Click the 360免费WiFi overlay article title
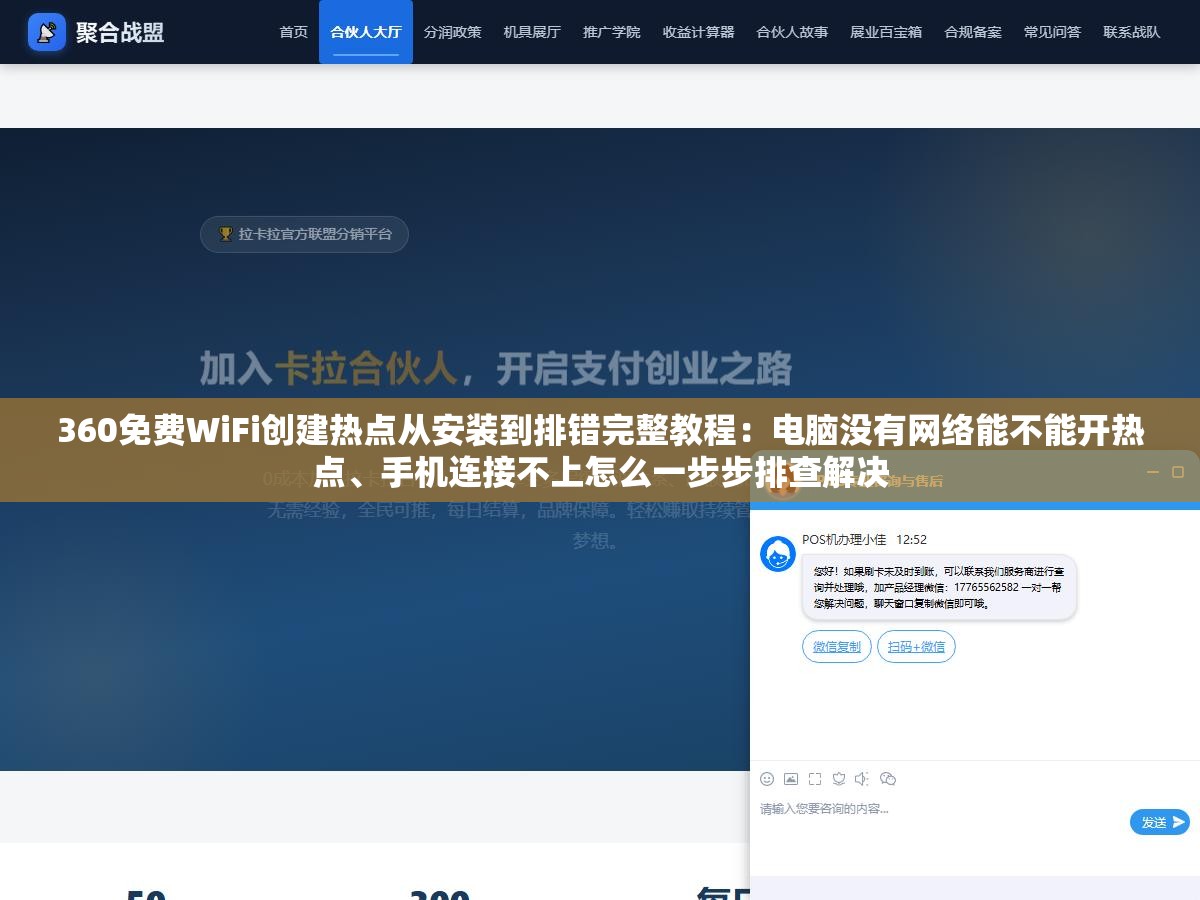Image resolution: width=1200 pixels, height=900 pixels. pyautogui.click(x=600, y=450)
